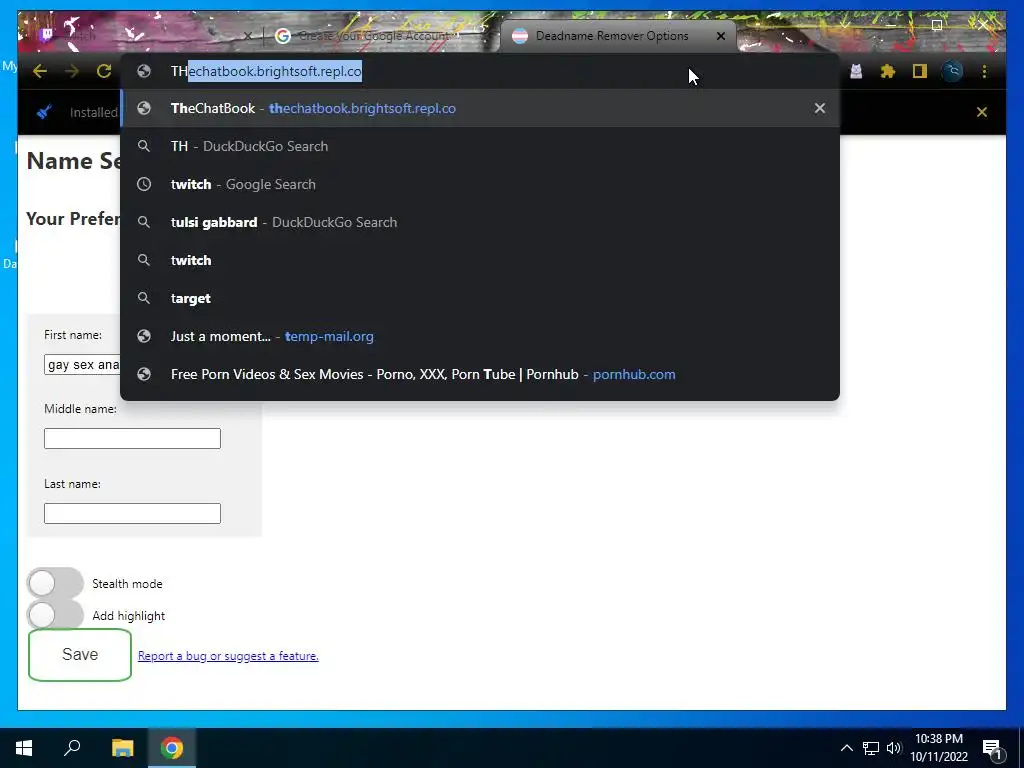Click the magnifier icon beside tulsi gabbard
Image resolution: width=1024 pixels, height=768 pixels.
144,222
